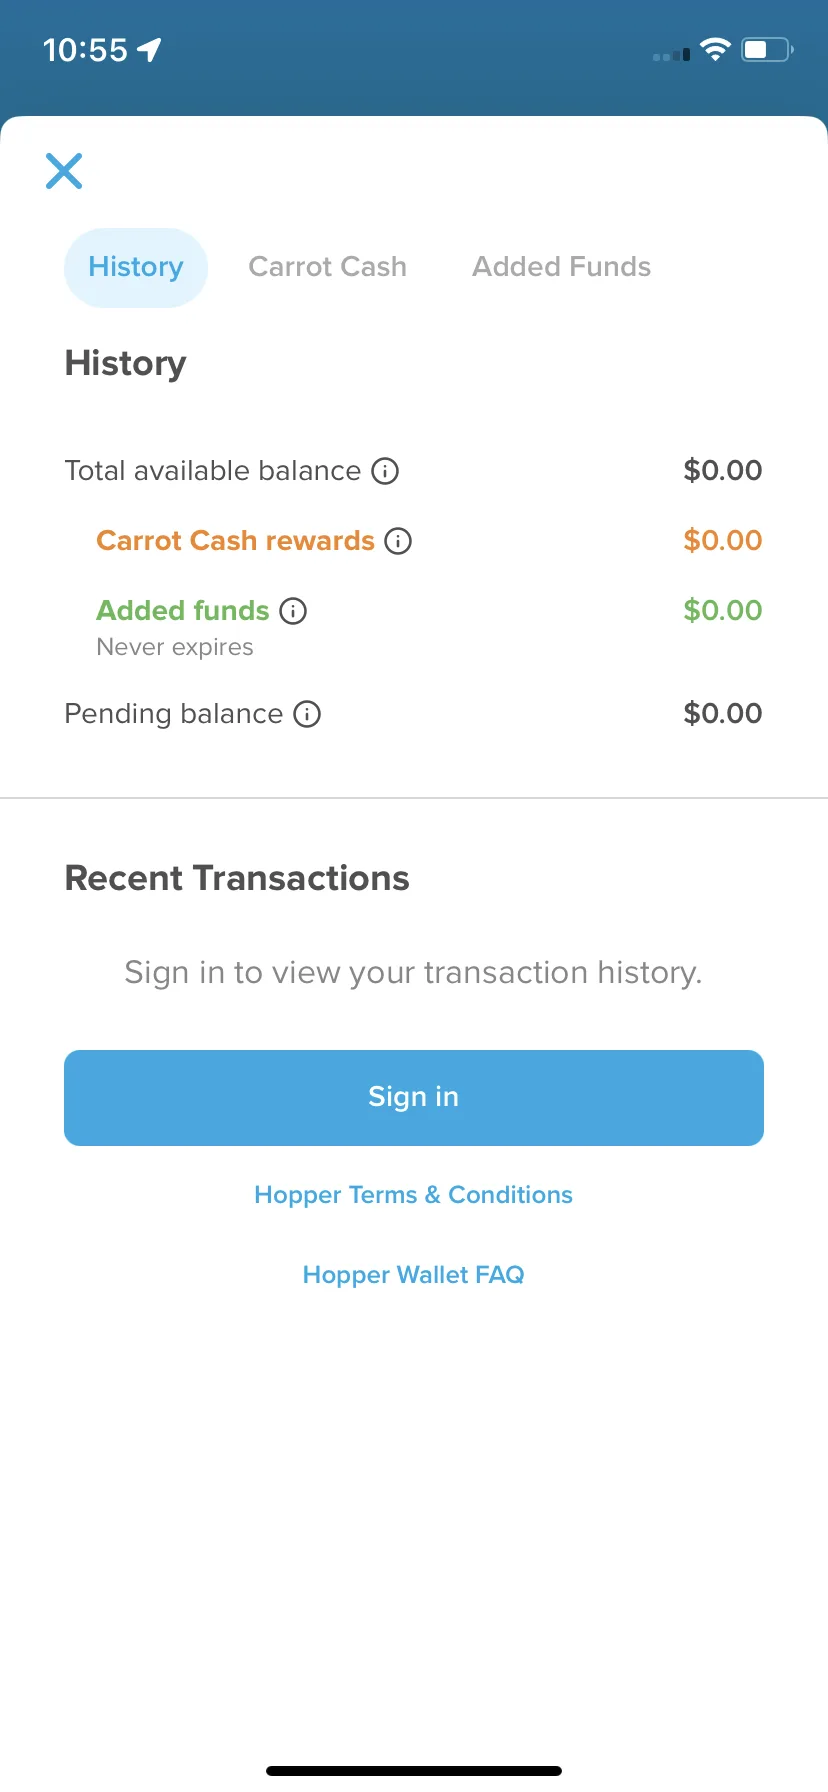
Task: Tap the Total available balance amount
Action: (722, 470)
